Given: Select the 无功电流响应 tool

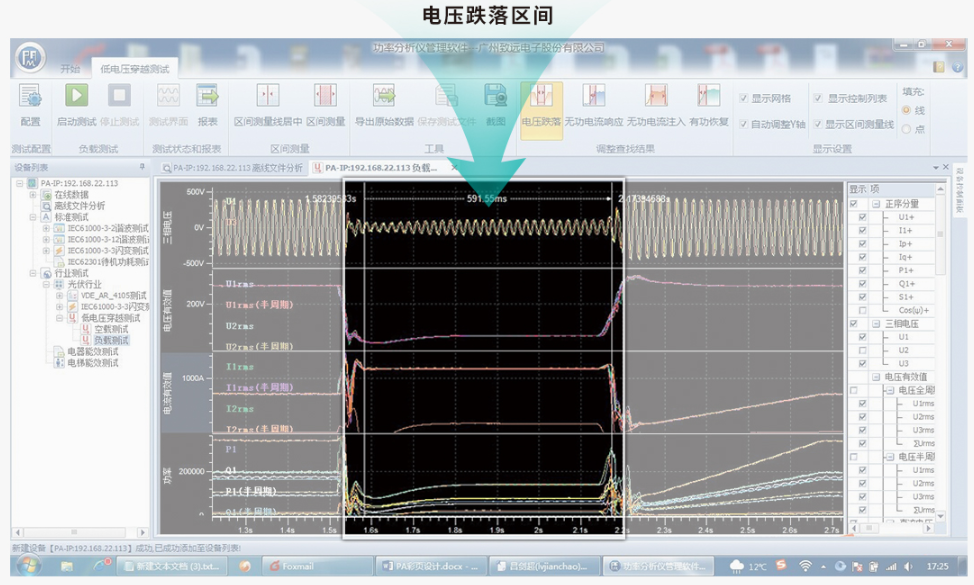Looking at the screenshot, I should pyautogui.click(x=594, y=104).
